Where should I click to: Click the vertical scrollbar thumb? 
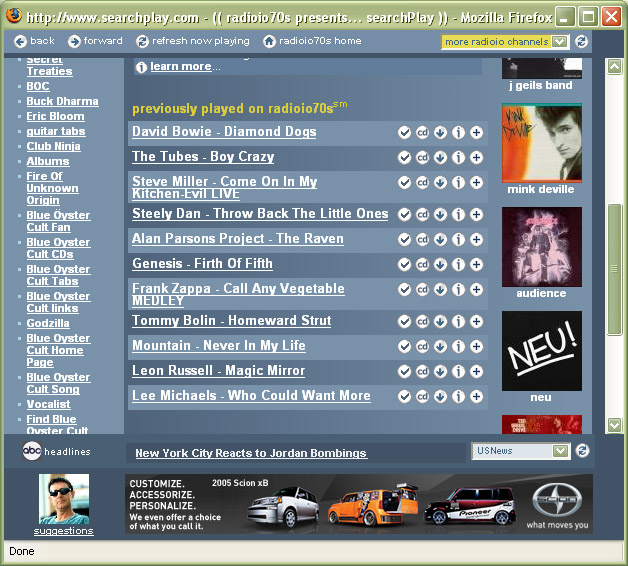pos(614,269)
